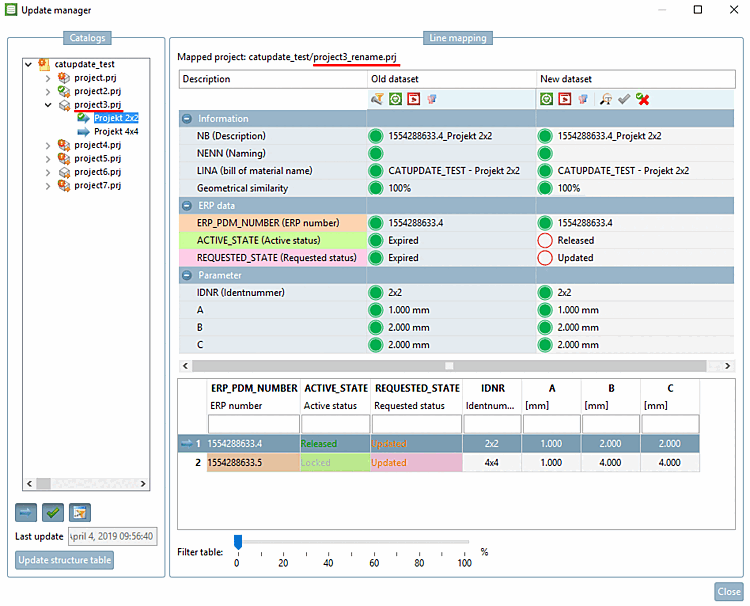Click the table filter button below catalog tree

pyautogui.click(x=80, y=513)
